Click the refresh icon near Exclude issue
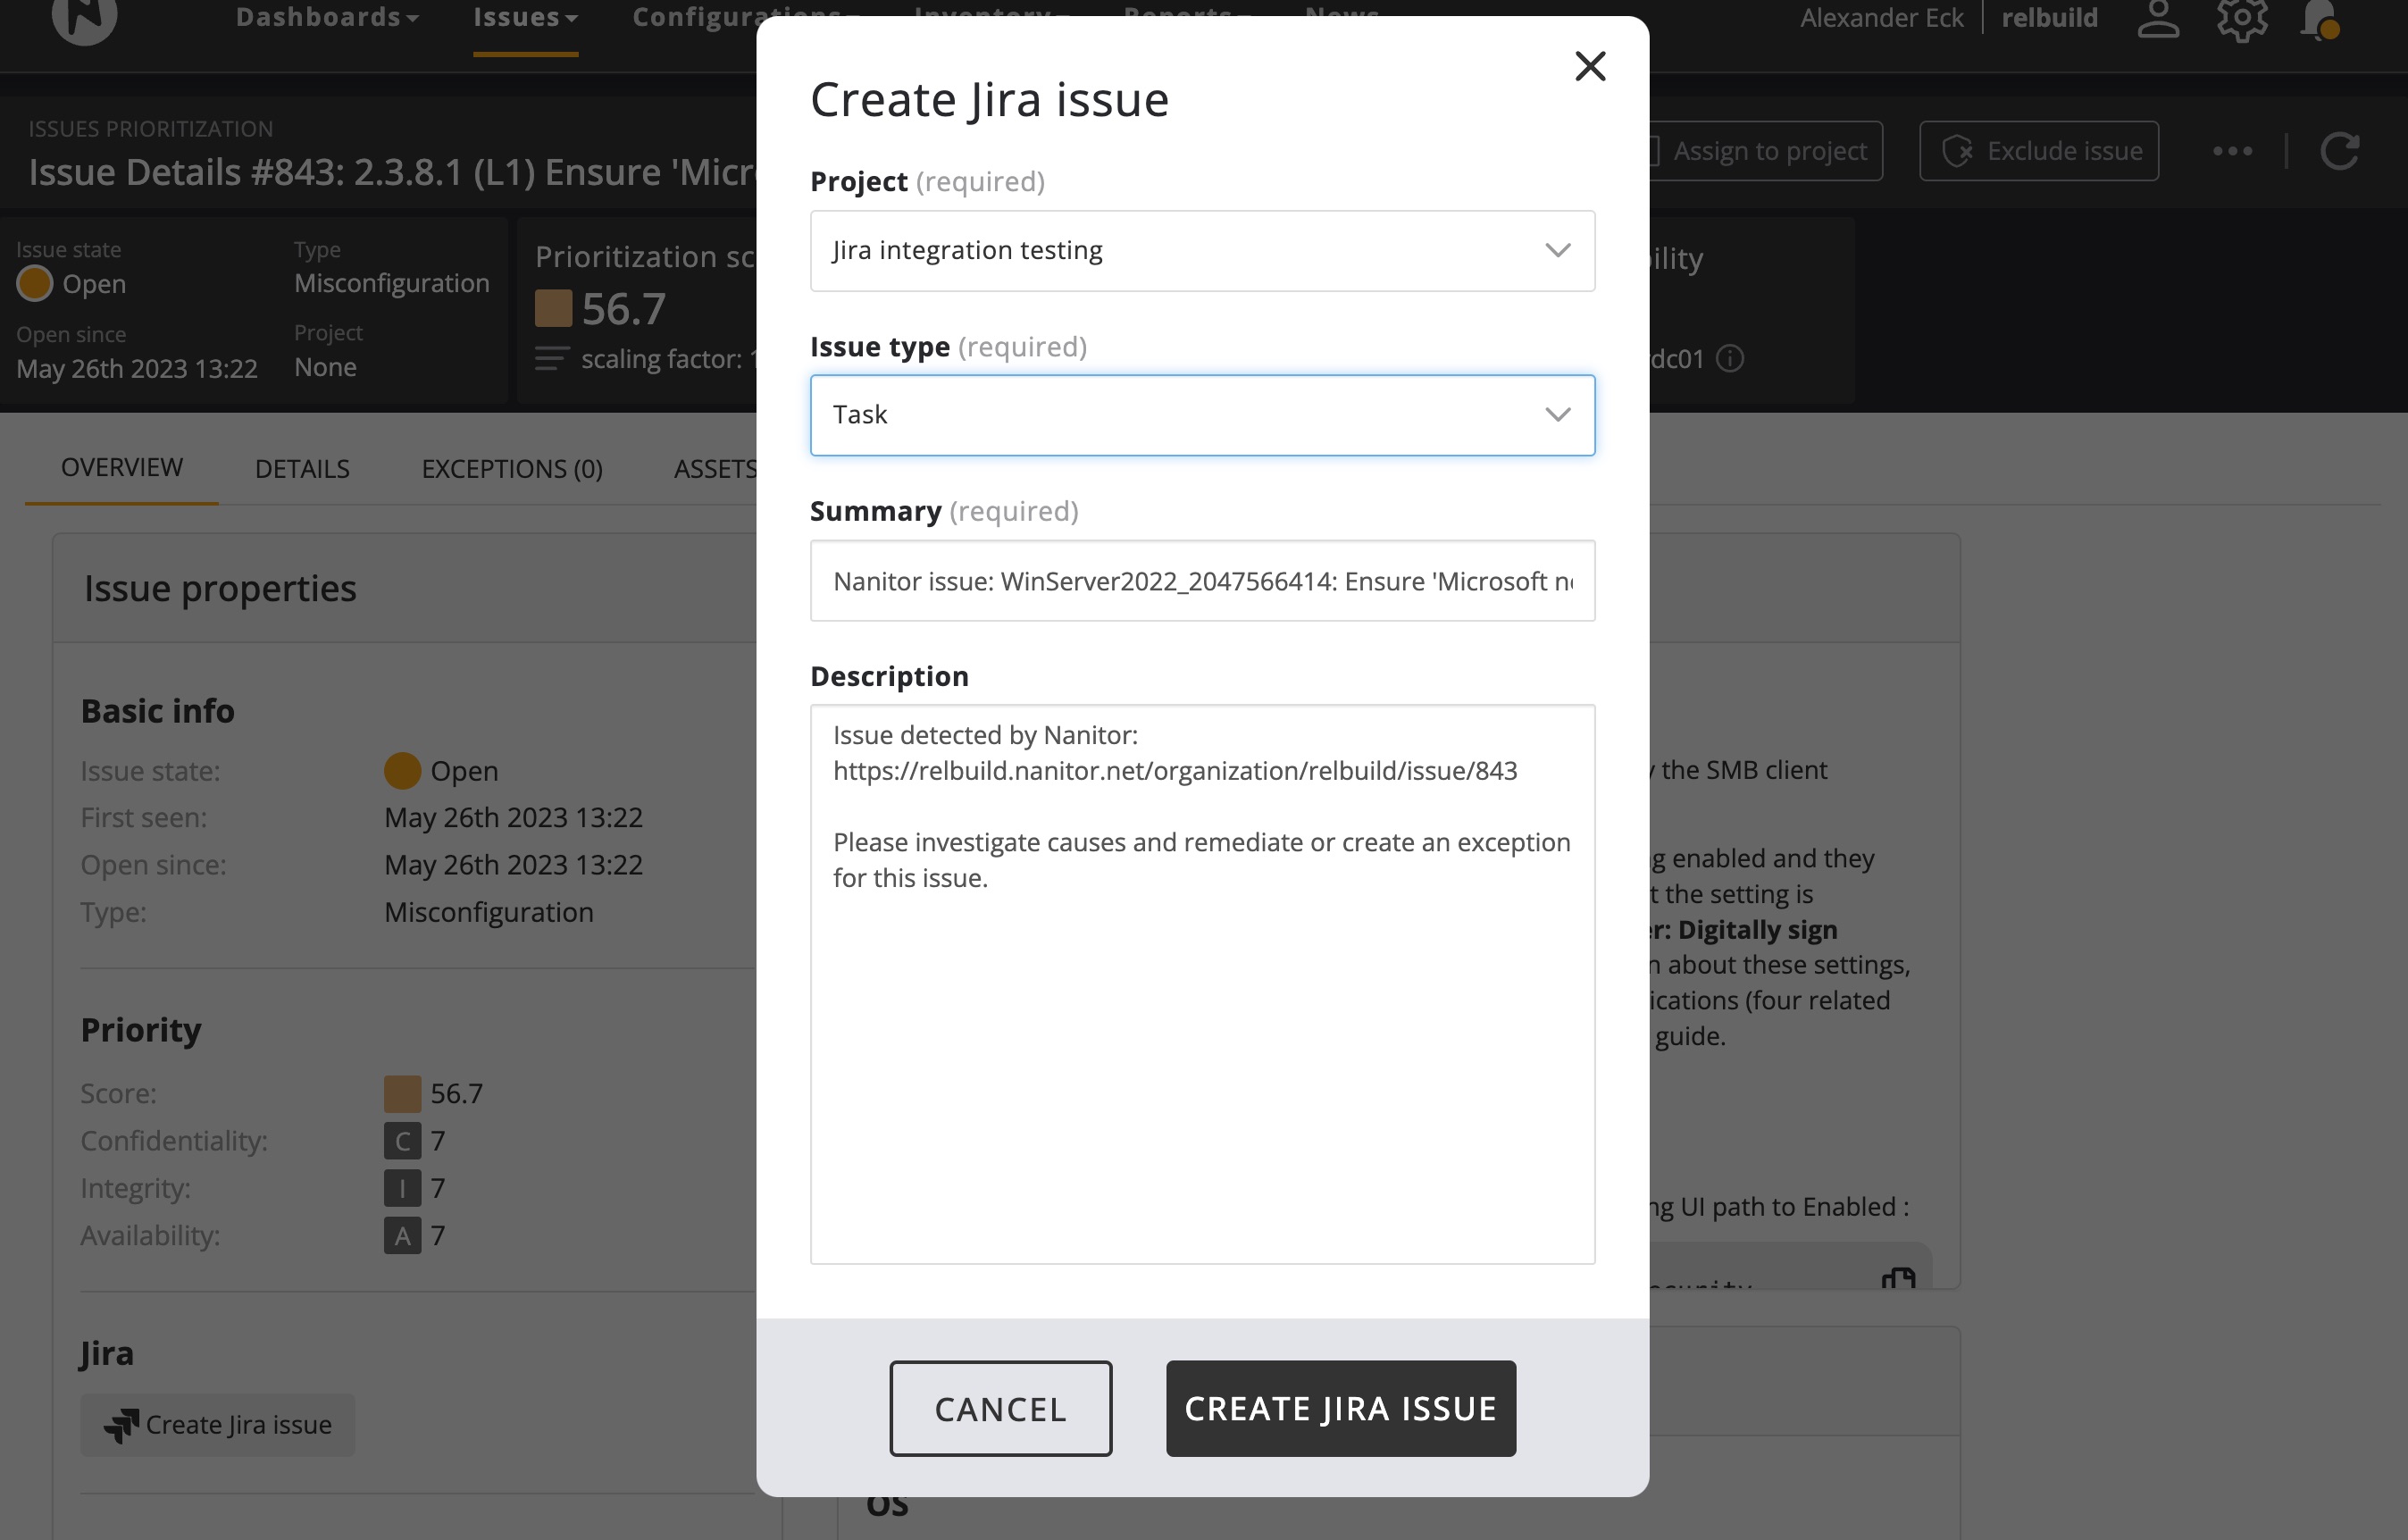The image size is (2408, 1540). coord(2340,150)
